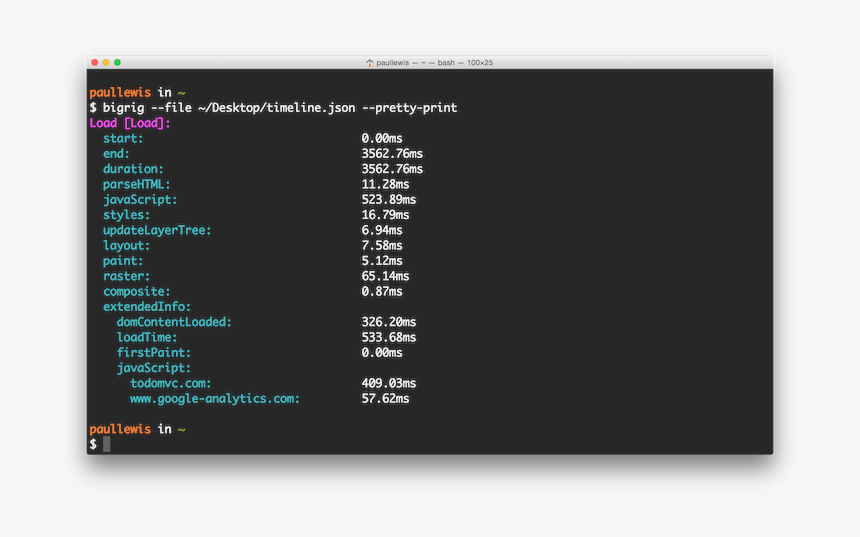This screenshot has height=537, width=860.
Task: Click the terminal title 'paullewis — ~ — bash — 100×25'
Action: click(434, 63)
